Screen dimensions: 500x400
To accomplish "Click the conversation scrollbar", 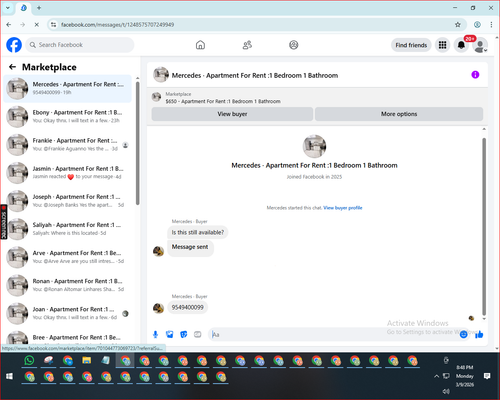I will pos(484,227).
